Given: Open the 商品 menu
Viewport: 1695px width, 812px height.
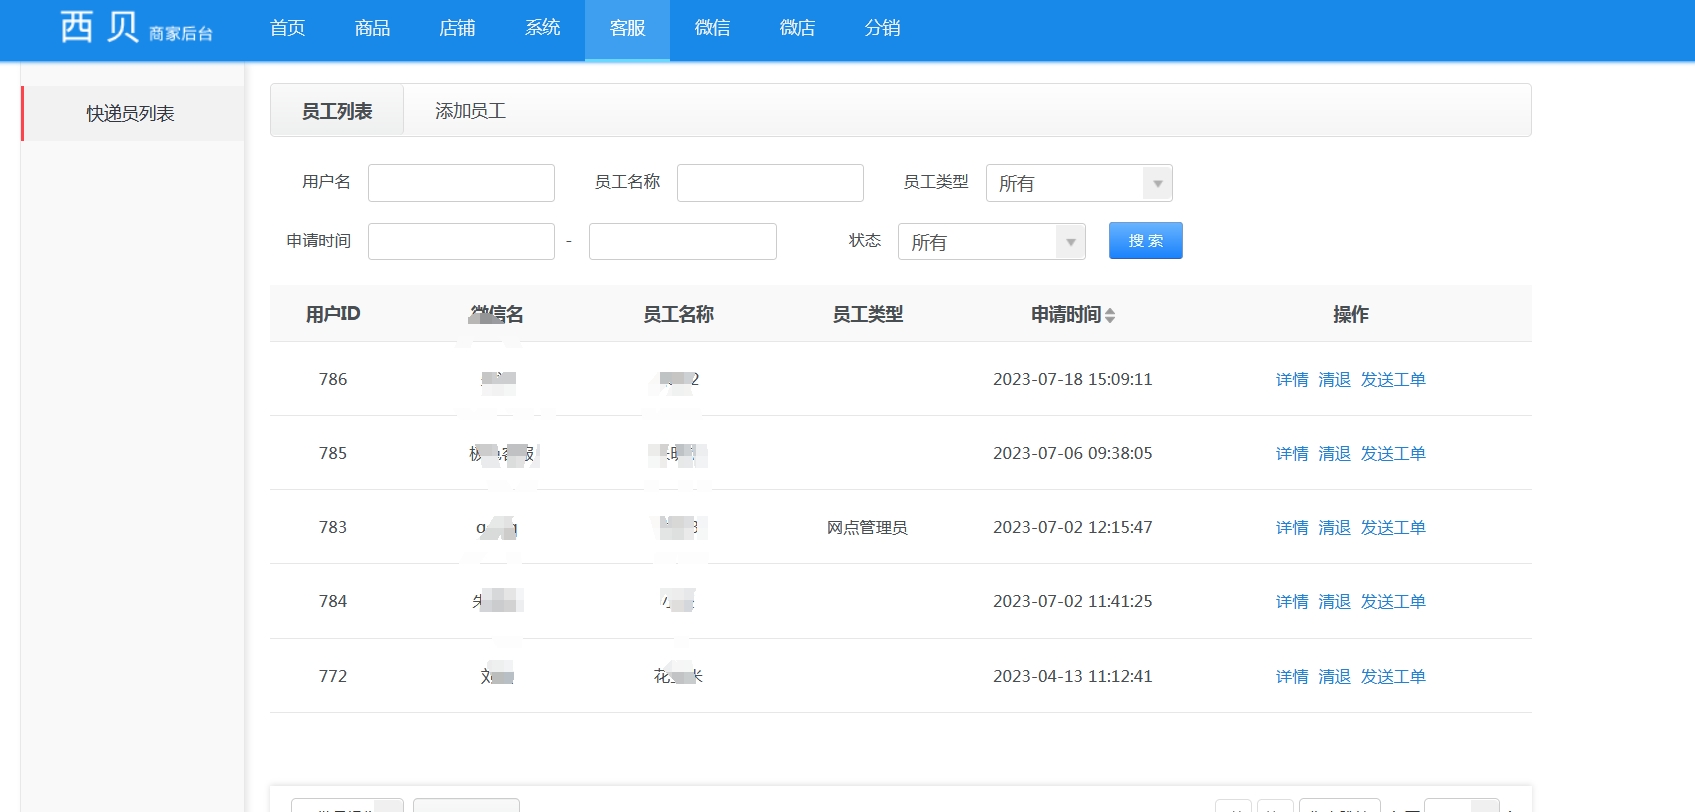Looking at the screenshot, I should [x=373, y=28].
